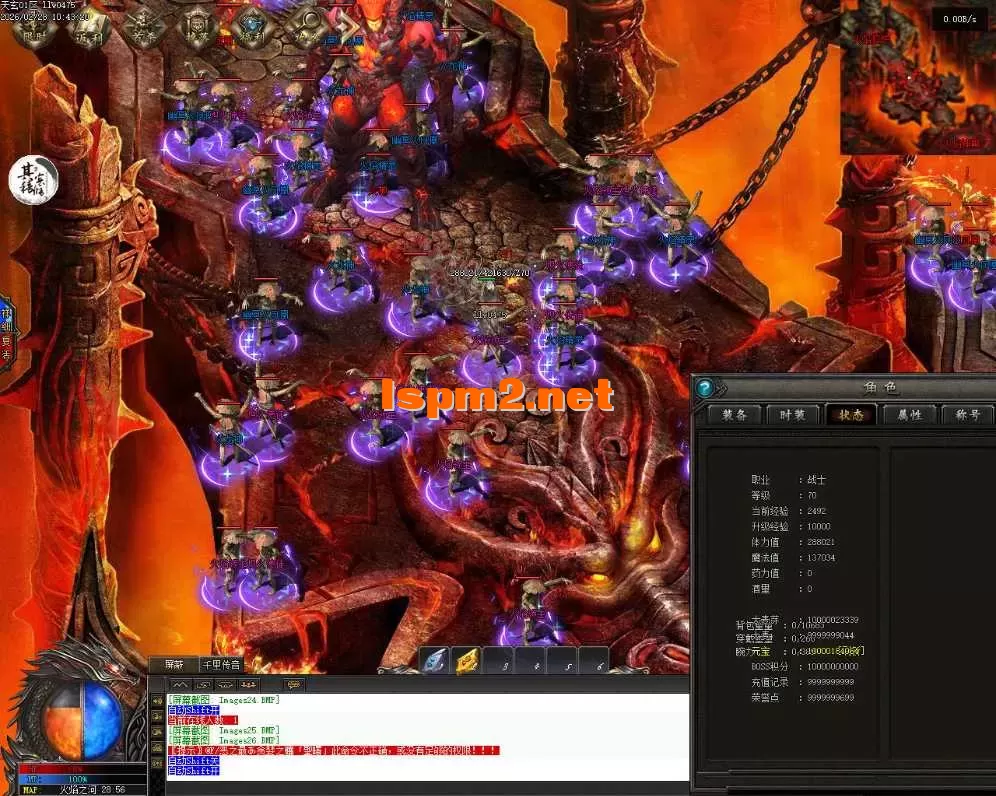Viewport: 996px width, 796px height.
Task: Click the 职业 战士 row in status
Action: [x=788, y=480]
